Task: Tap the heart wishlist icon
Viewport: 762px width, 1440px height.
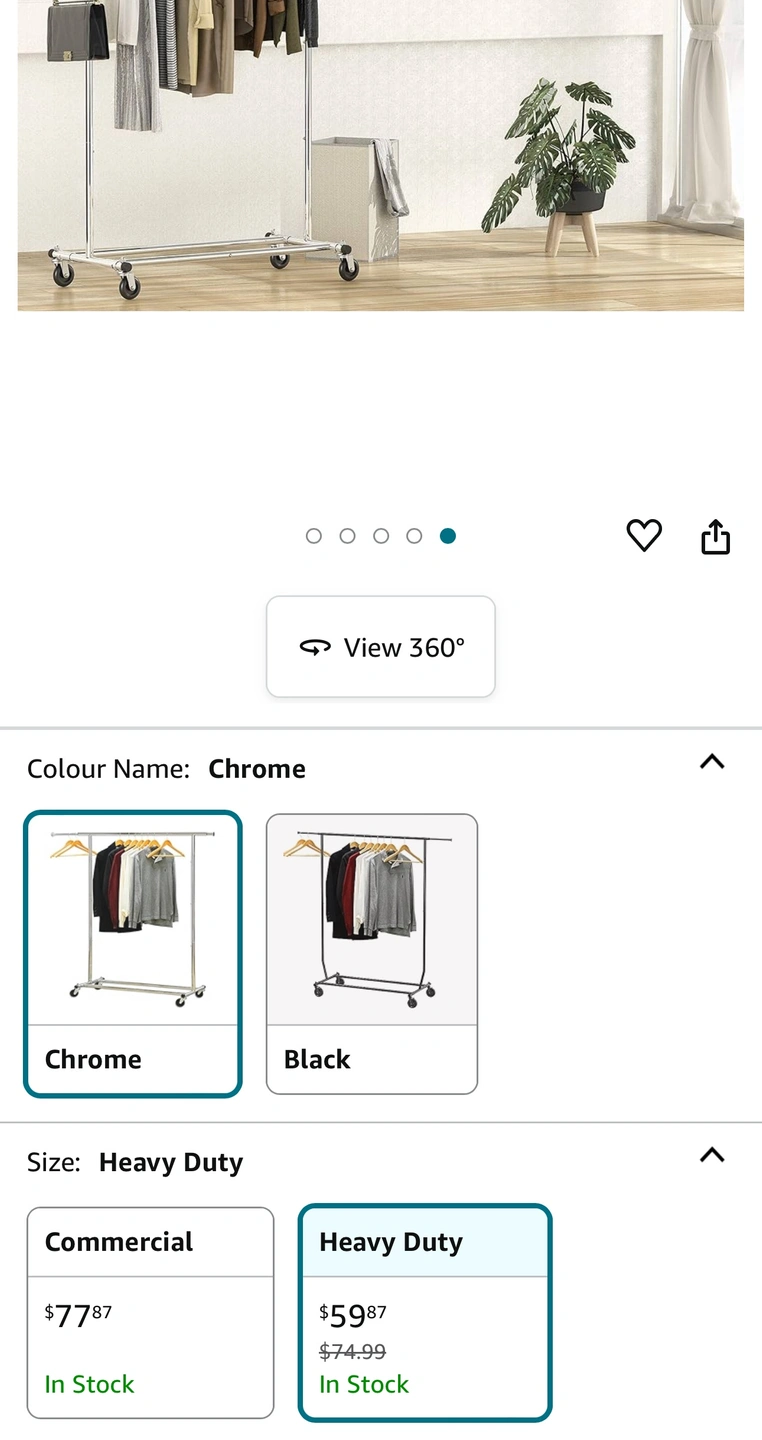Action: click(644, 536)
